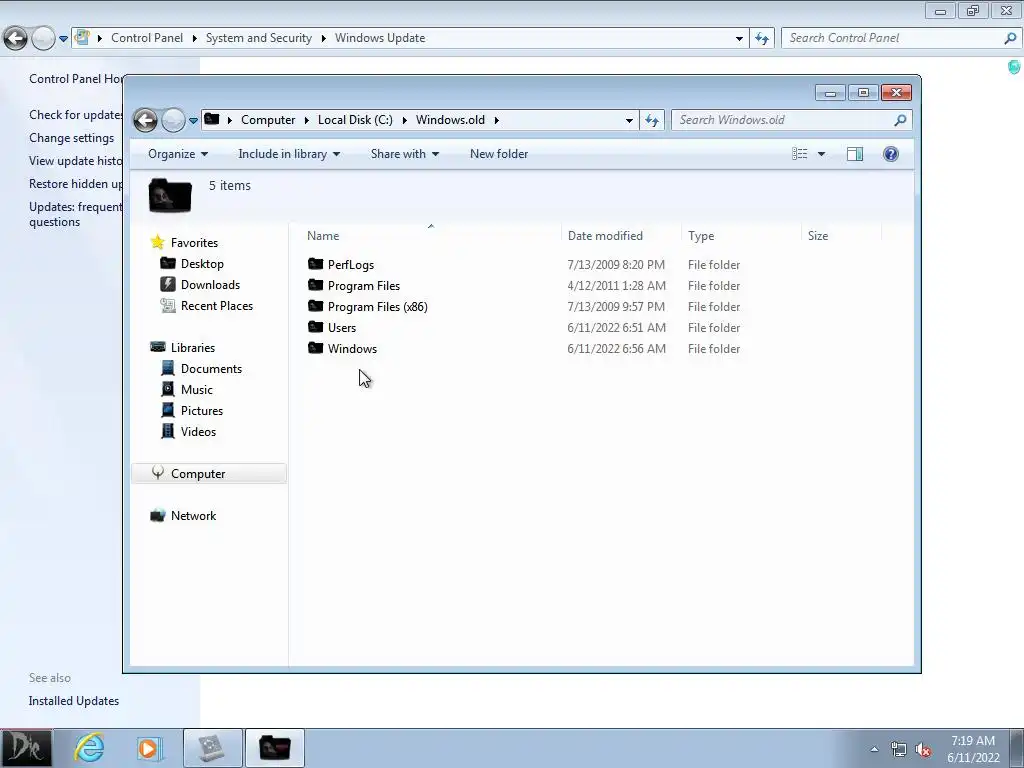1024x768 pixels.
Task: Click Computer breadcrumb in explorer address
Action: (x=268, y=120)
